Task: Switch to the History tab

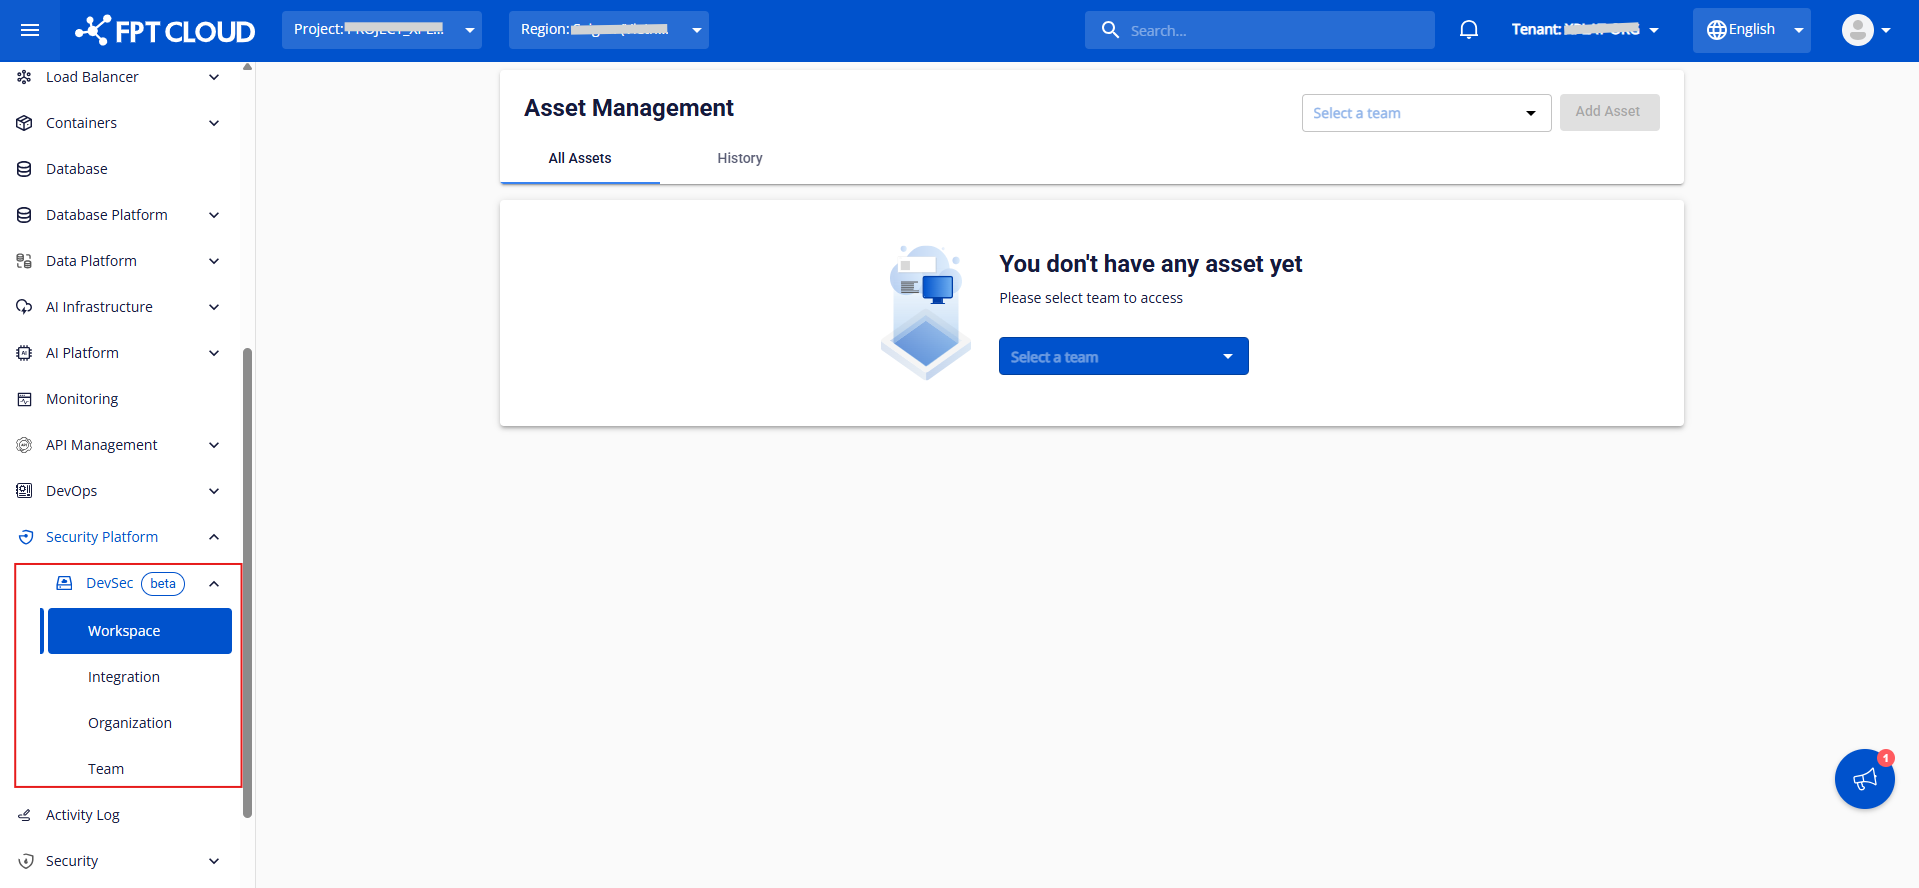Action: [740, 158]
